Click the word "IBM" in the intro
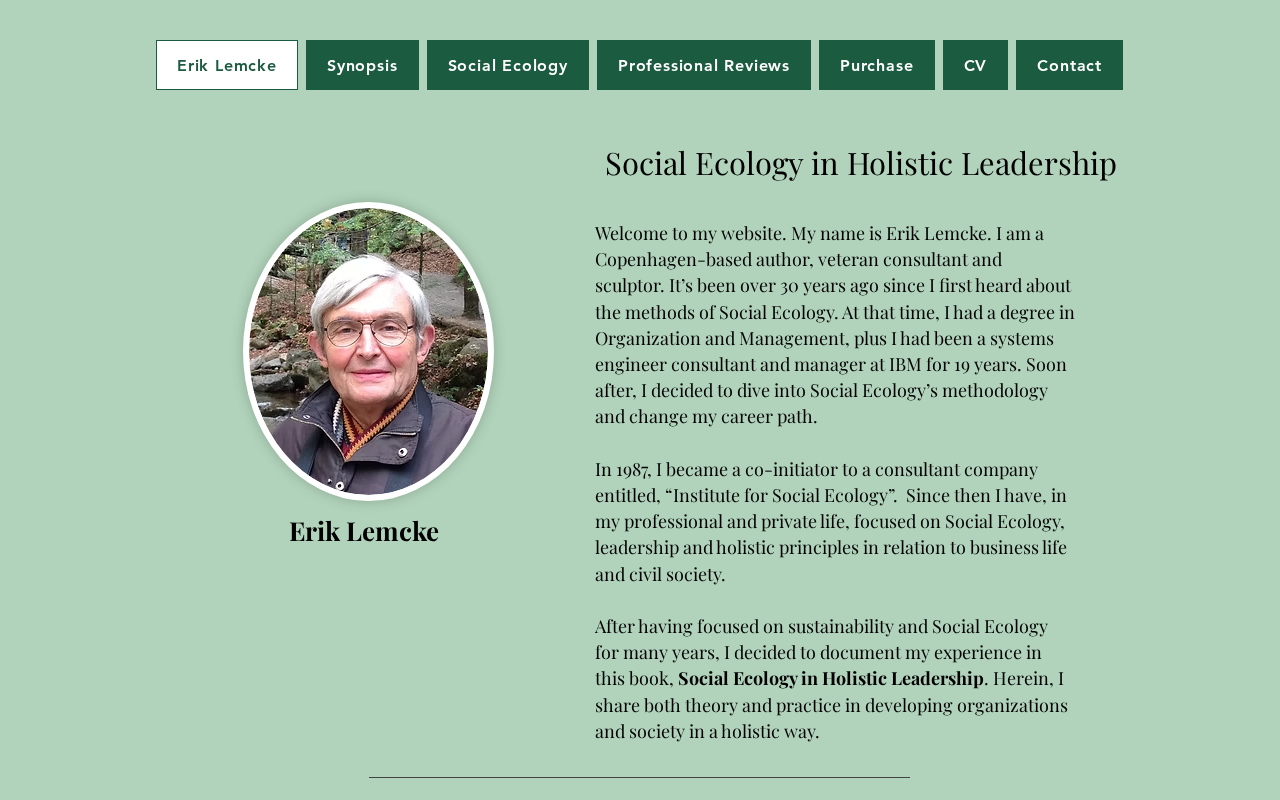The image size is (1280, 800). click(905, 364)
